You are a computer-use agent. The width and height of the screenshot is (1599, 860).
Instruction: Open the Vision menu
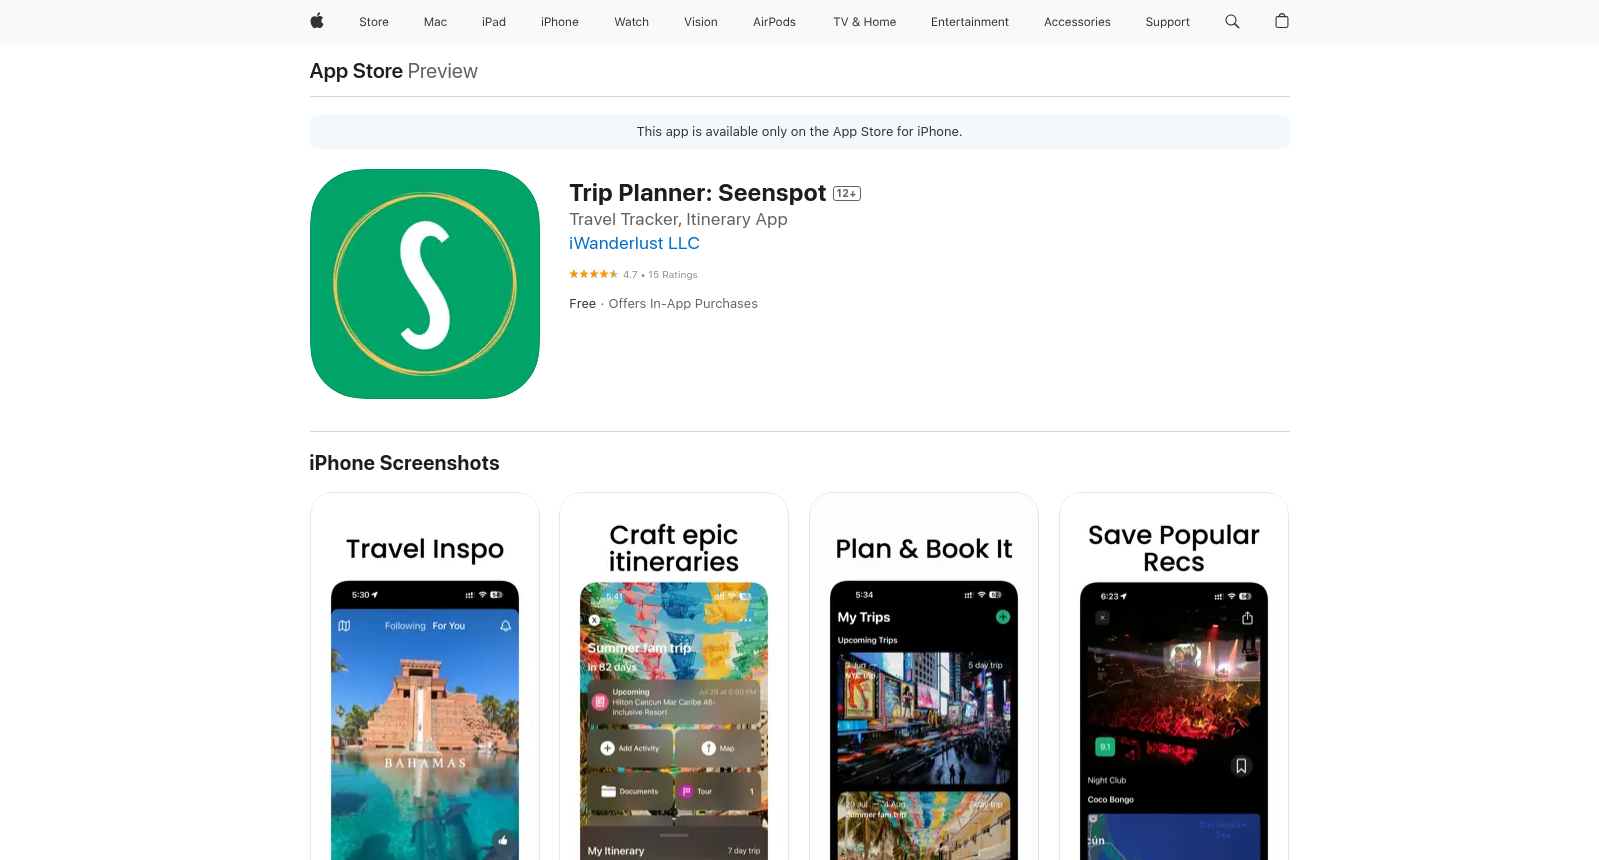[701, 22]
